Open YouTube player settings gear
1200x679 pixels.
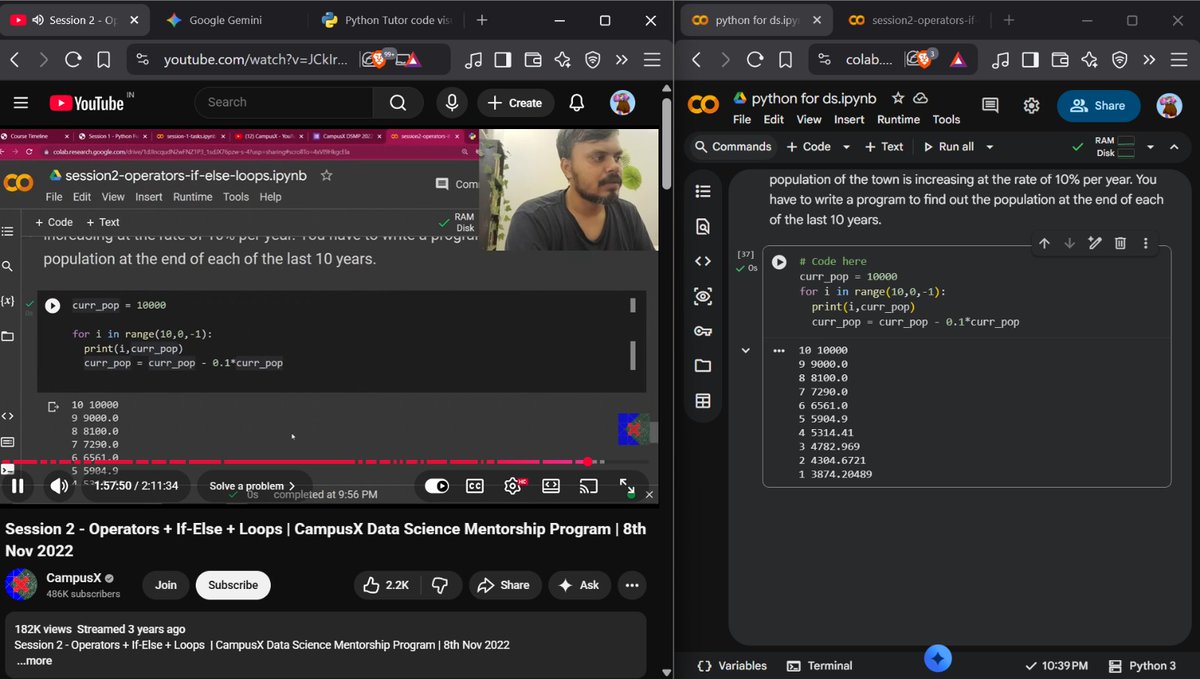pos(513,486)
